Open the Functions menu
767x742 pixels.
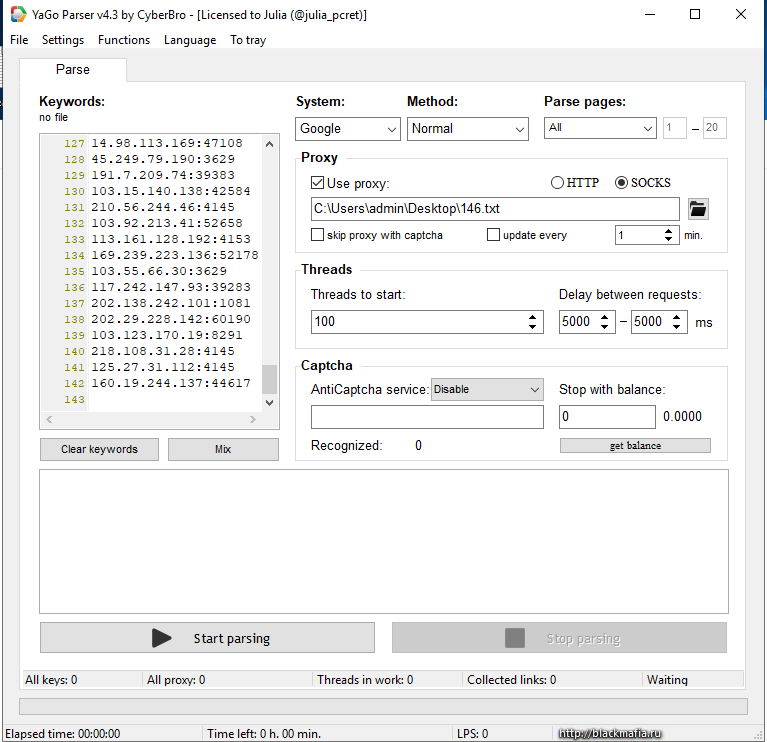pos(124,40)
